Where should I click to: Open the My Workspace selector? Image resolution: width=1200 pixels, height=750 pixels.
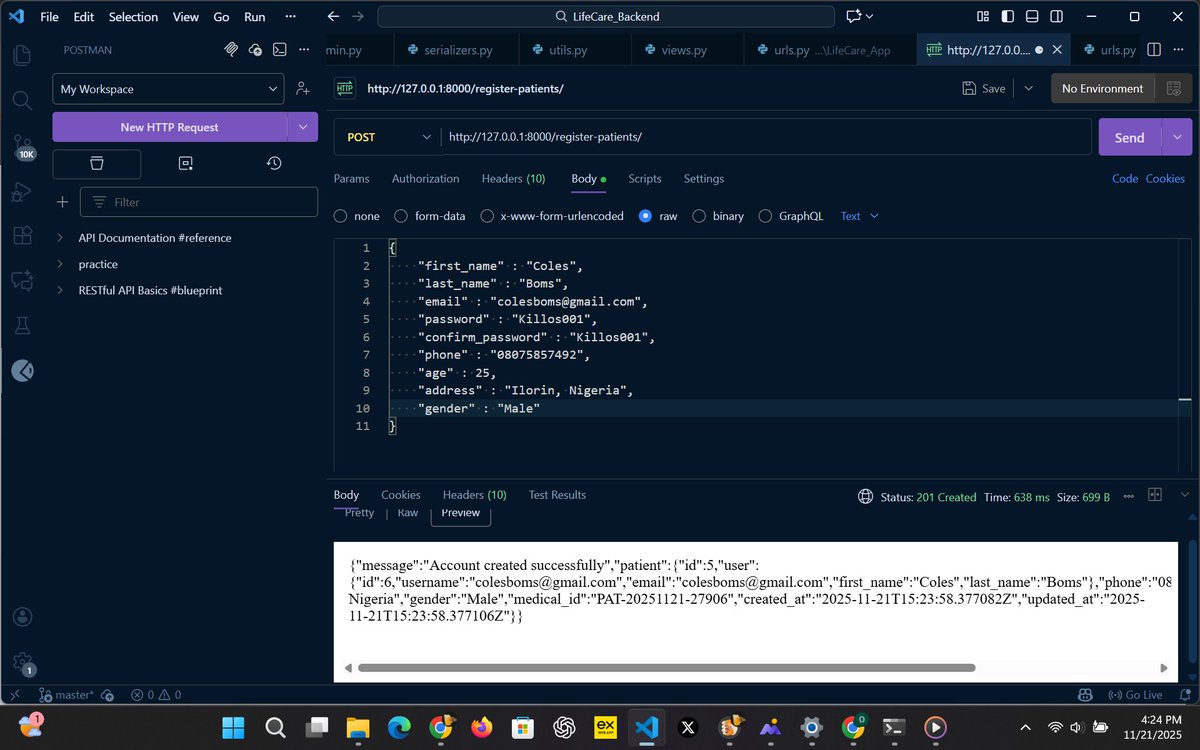point(168,89)
